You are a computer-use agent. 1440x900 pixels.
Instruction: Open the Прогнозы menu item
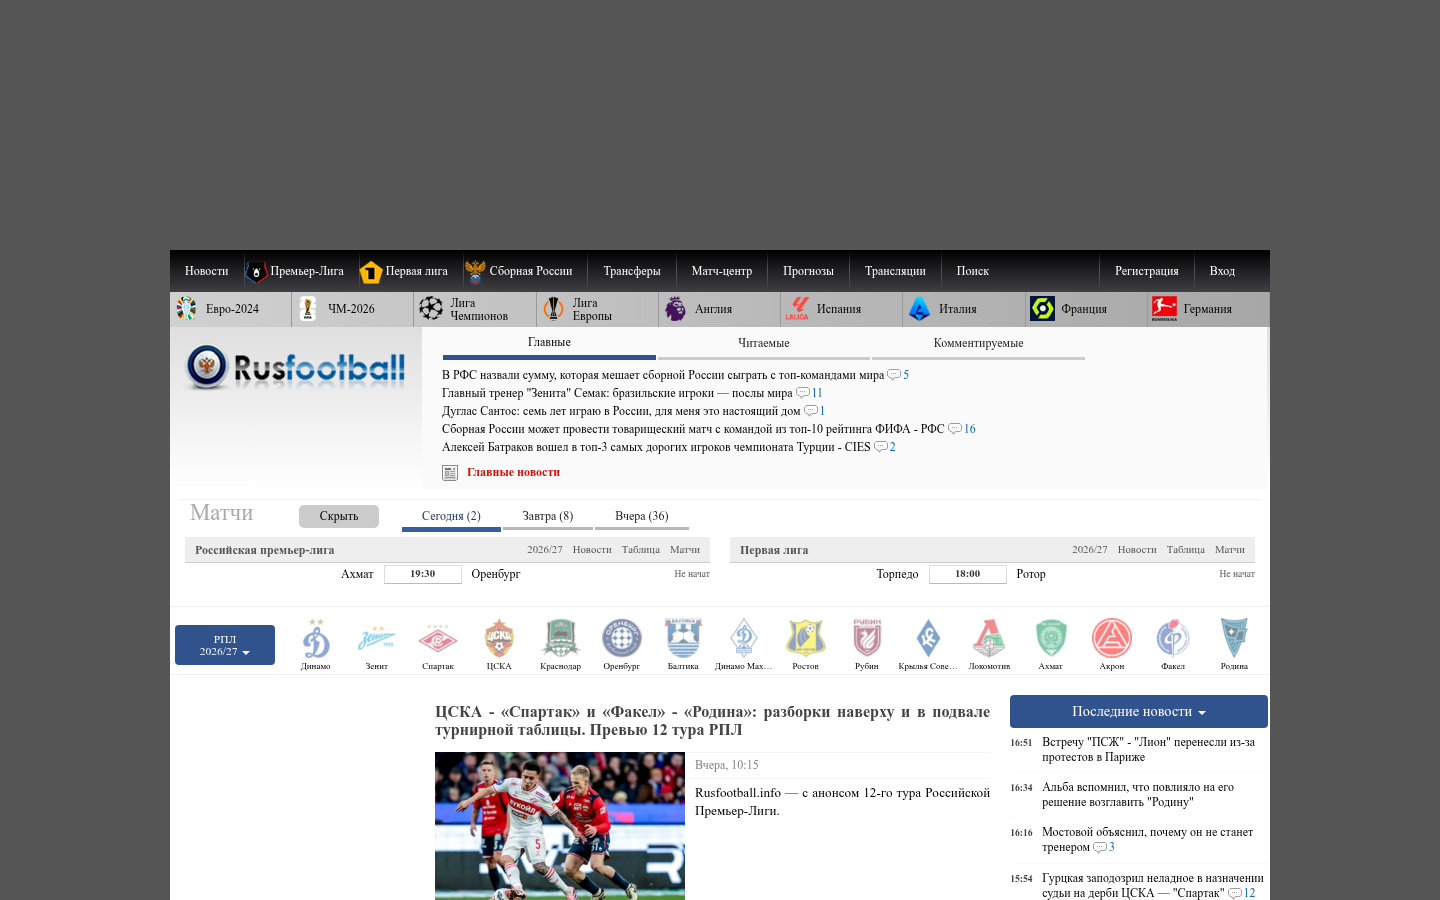[808, 271]
